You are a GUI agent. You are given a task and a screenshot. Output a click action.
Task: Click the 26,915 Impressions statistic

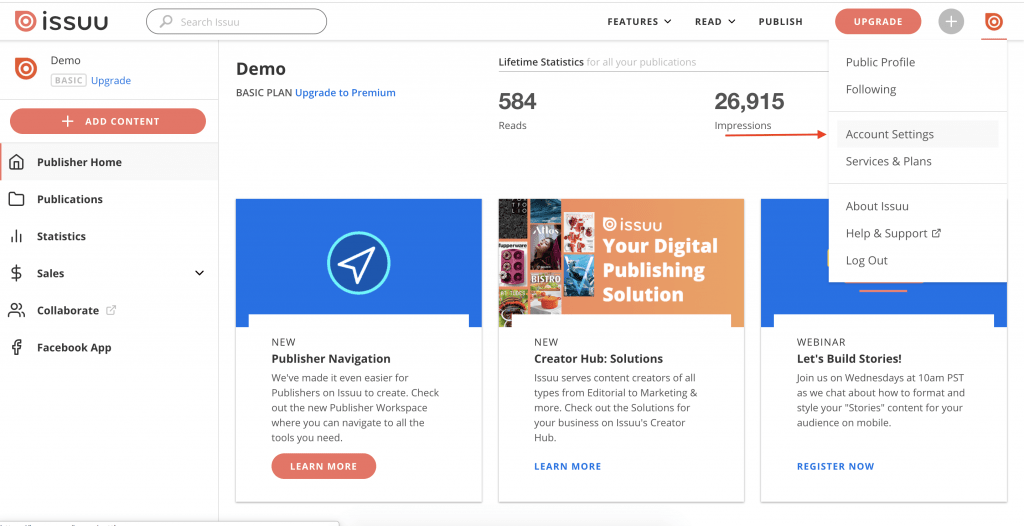coord(749,110)
